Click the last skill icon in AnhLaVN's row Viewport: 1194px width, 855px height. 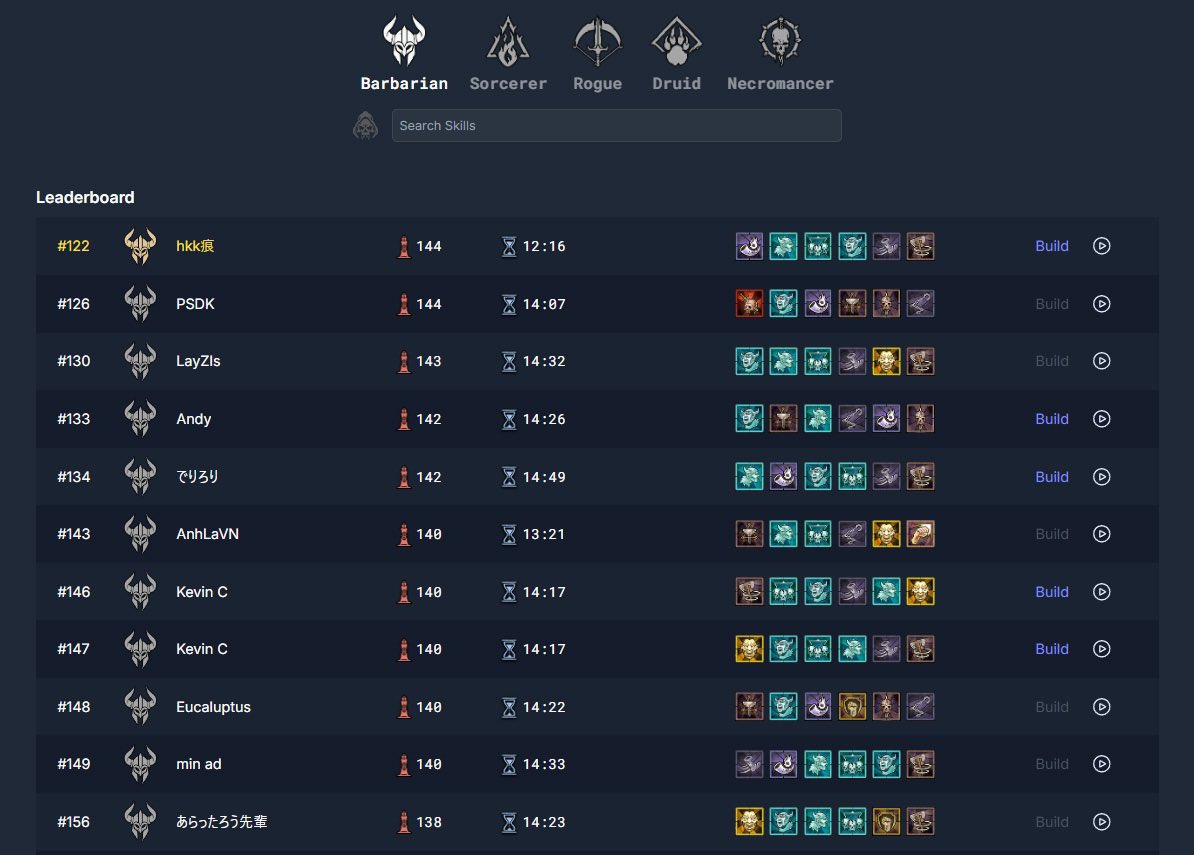[921, 534]
